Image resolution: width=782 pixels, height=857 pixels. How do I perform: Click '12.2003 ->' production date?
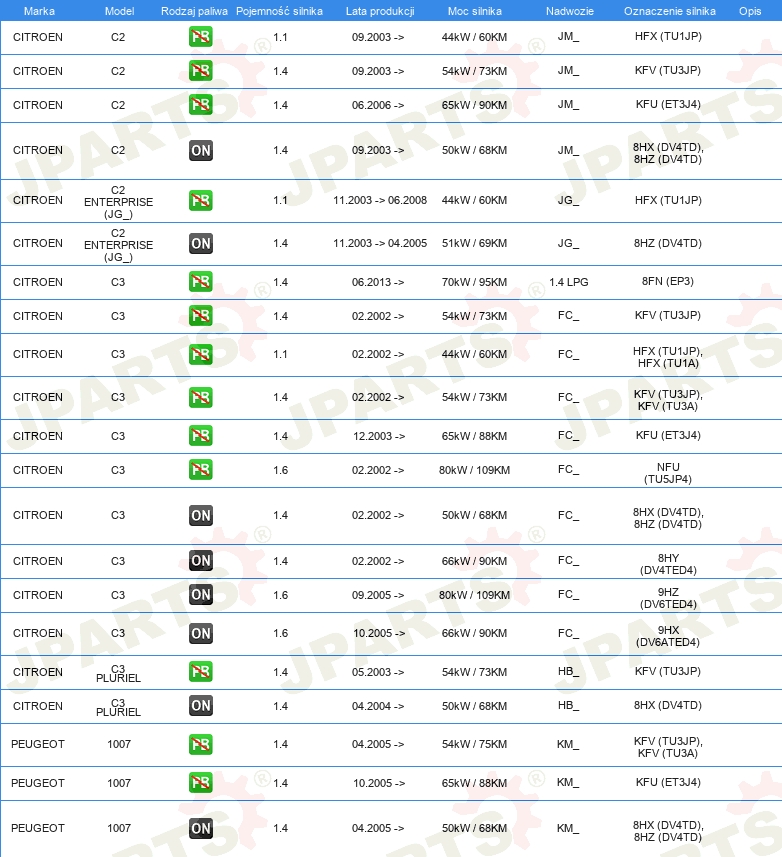pos(379,436)
